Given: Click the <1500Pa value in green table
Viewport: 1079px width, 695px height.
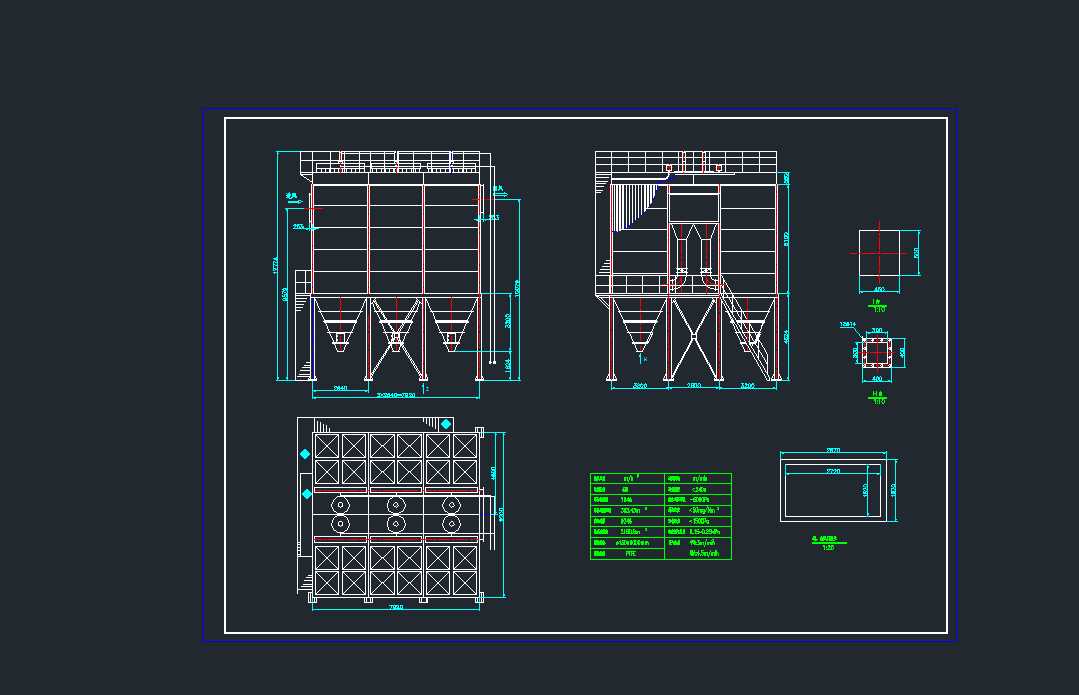Looking at the screenshot, I should [699, 521].
